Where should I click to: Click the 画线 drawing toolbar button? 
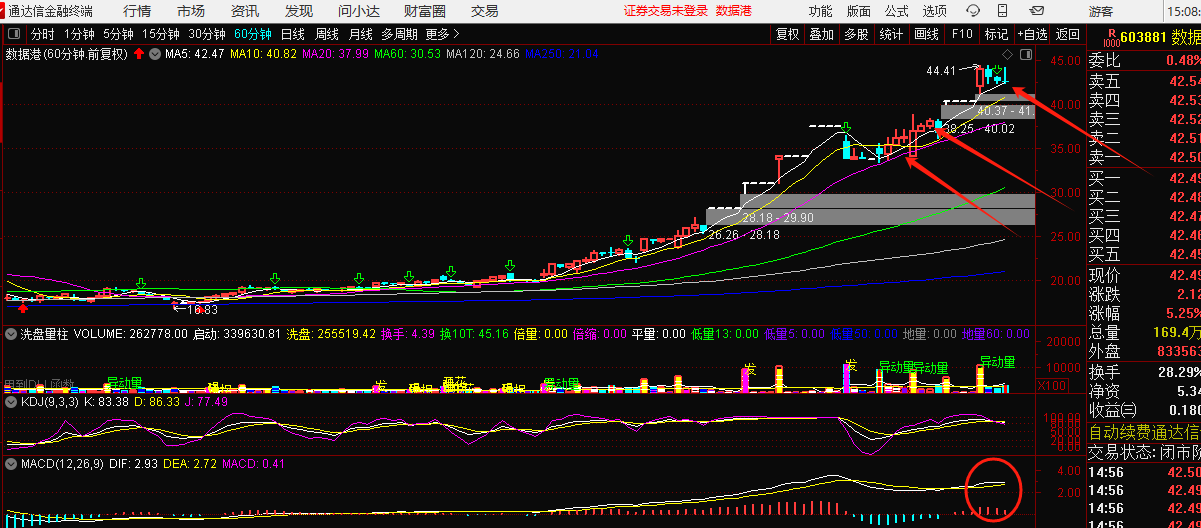(927, 34)
